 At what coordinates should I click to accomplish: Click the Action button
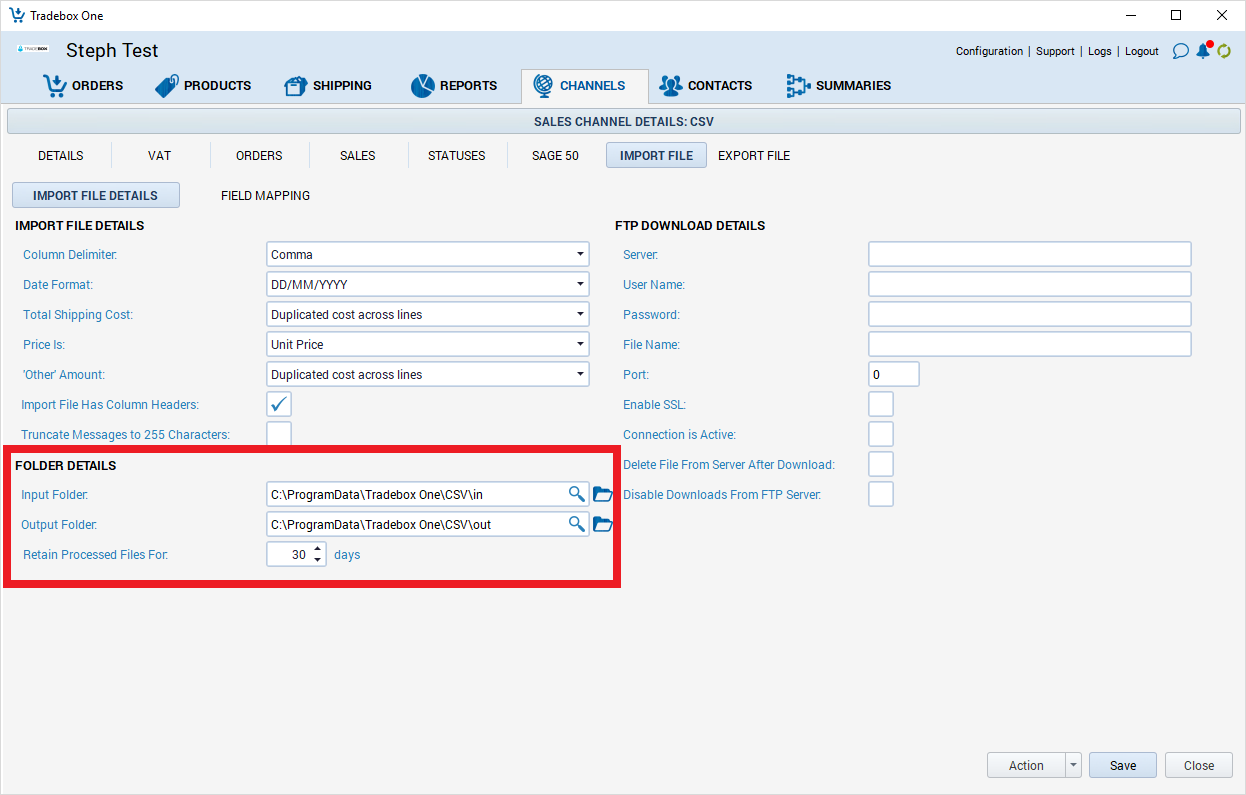coord(1026,765)
